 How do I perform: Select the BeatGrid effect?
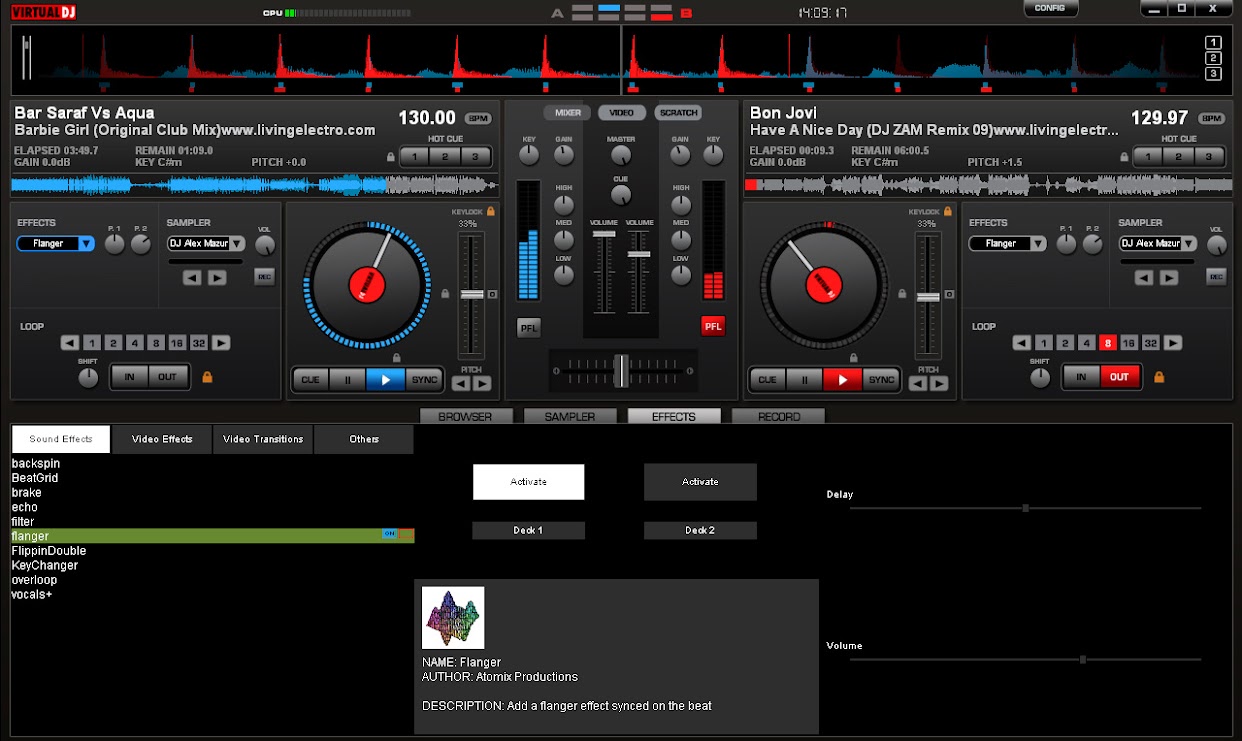coord(212,478)
